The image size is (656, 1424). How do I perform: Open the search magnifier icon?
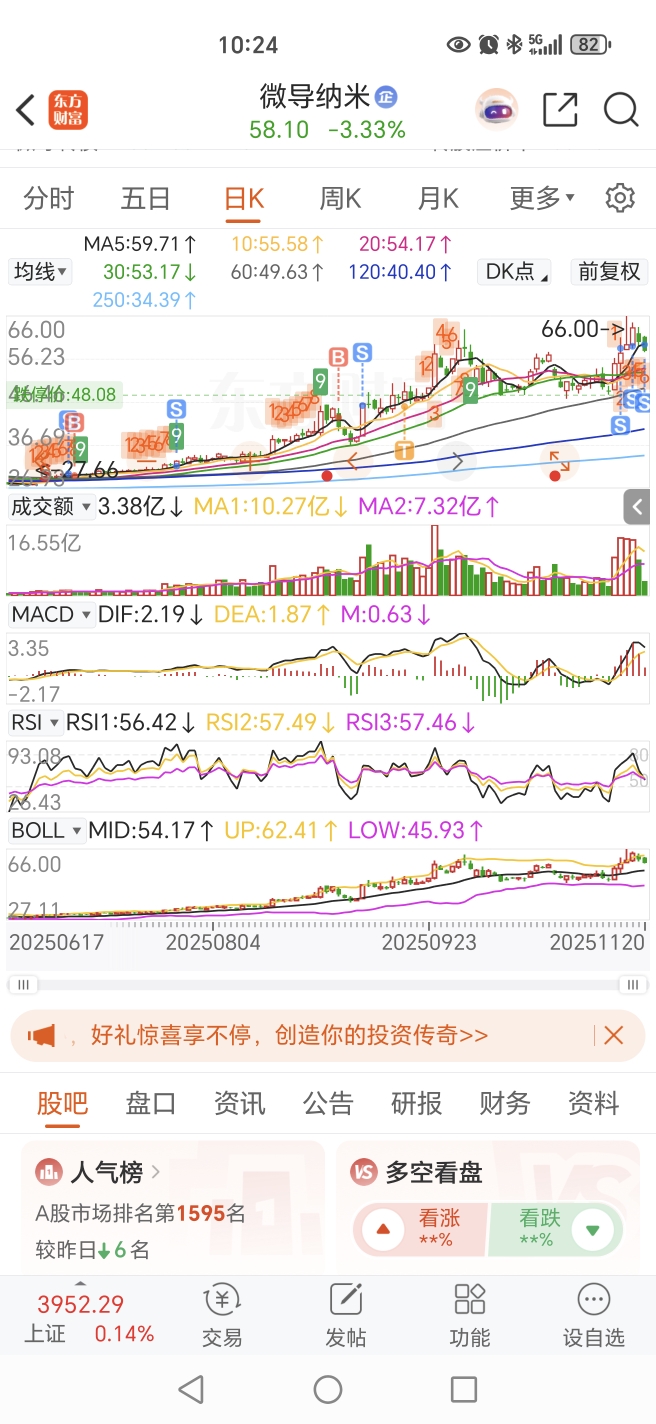point(621,110)
